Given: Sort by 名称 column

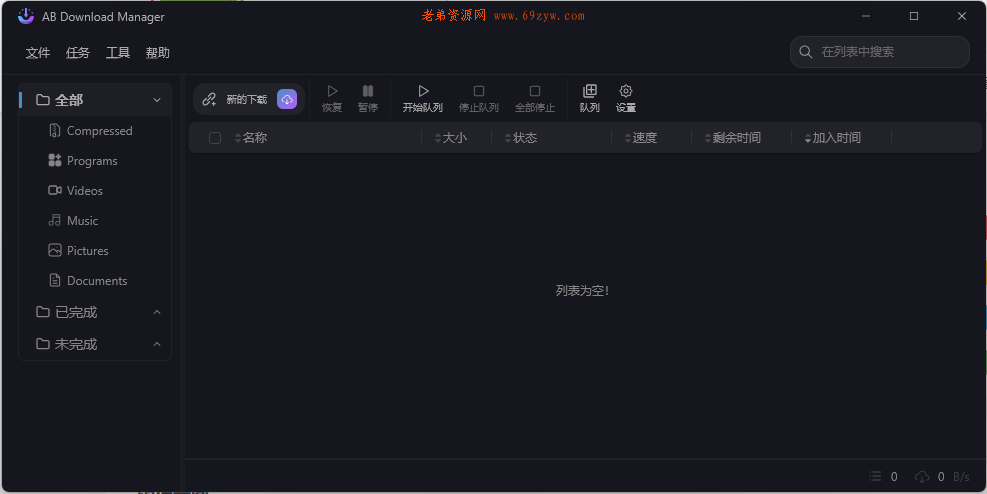Looking at the screenshot, I should point(251,138).
